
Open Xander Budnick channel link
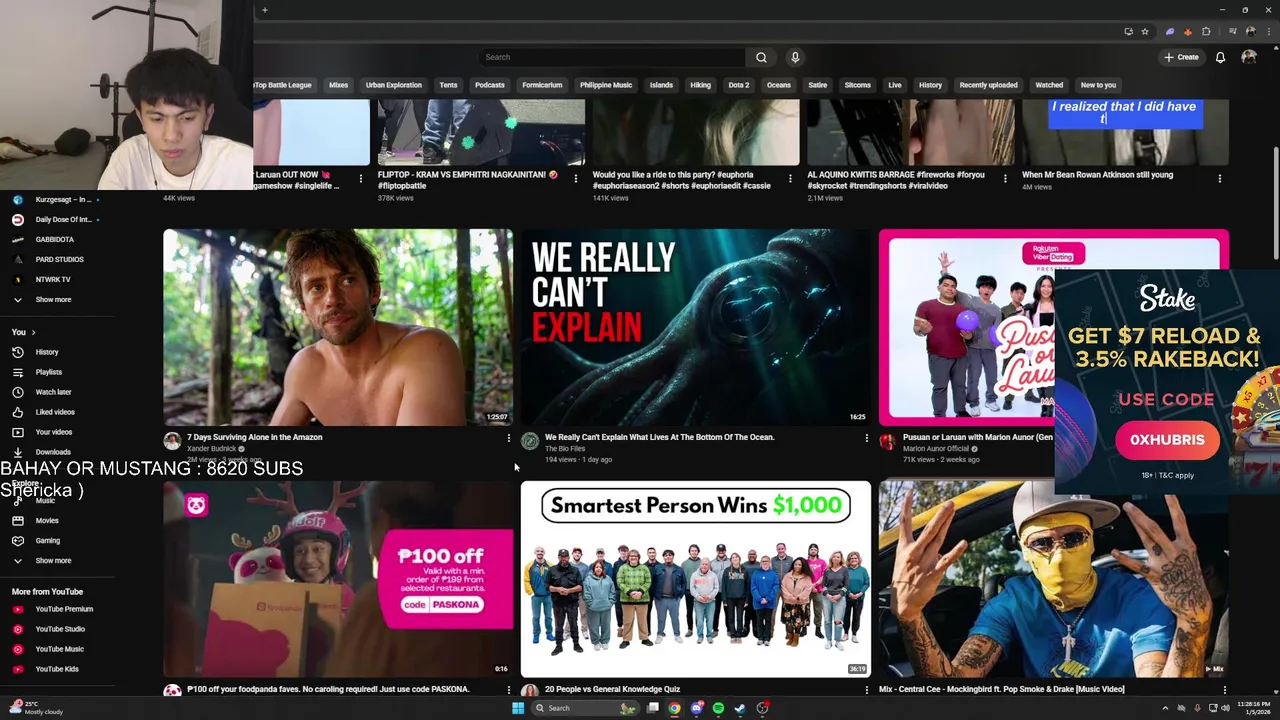point(211,449)
